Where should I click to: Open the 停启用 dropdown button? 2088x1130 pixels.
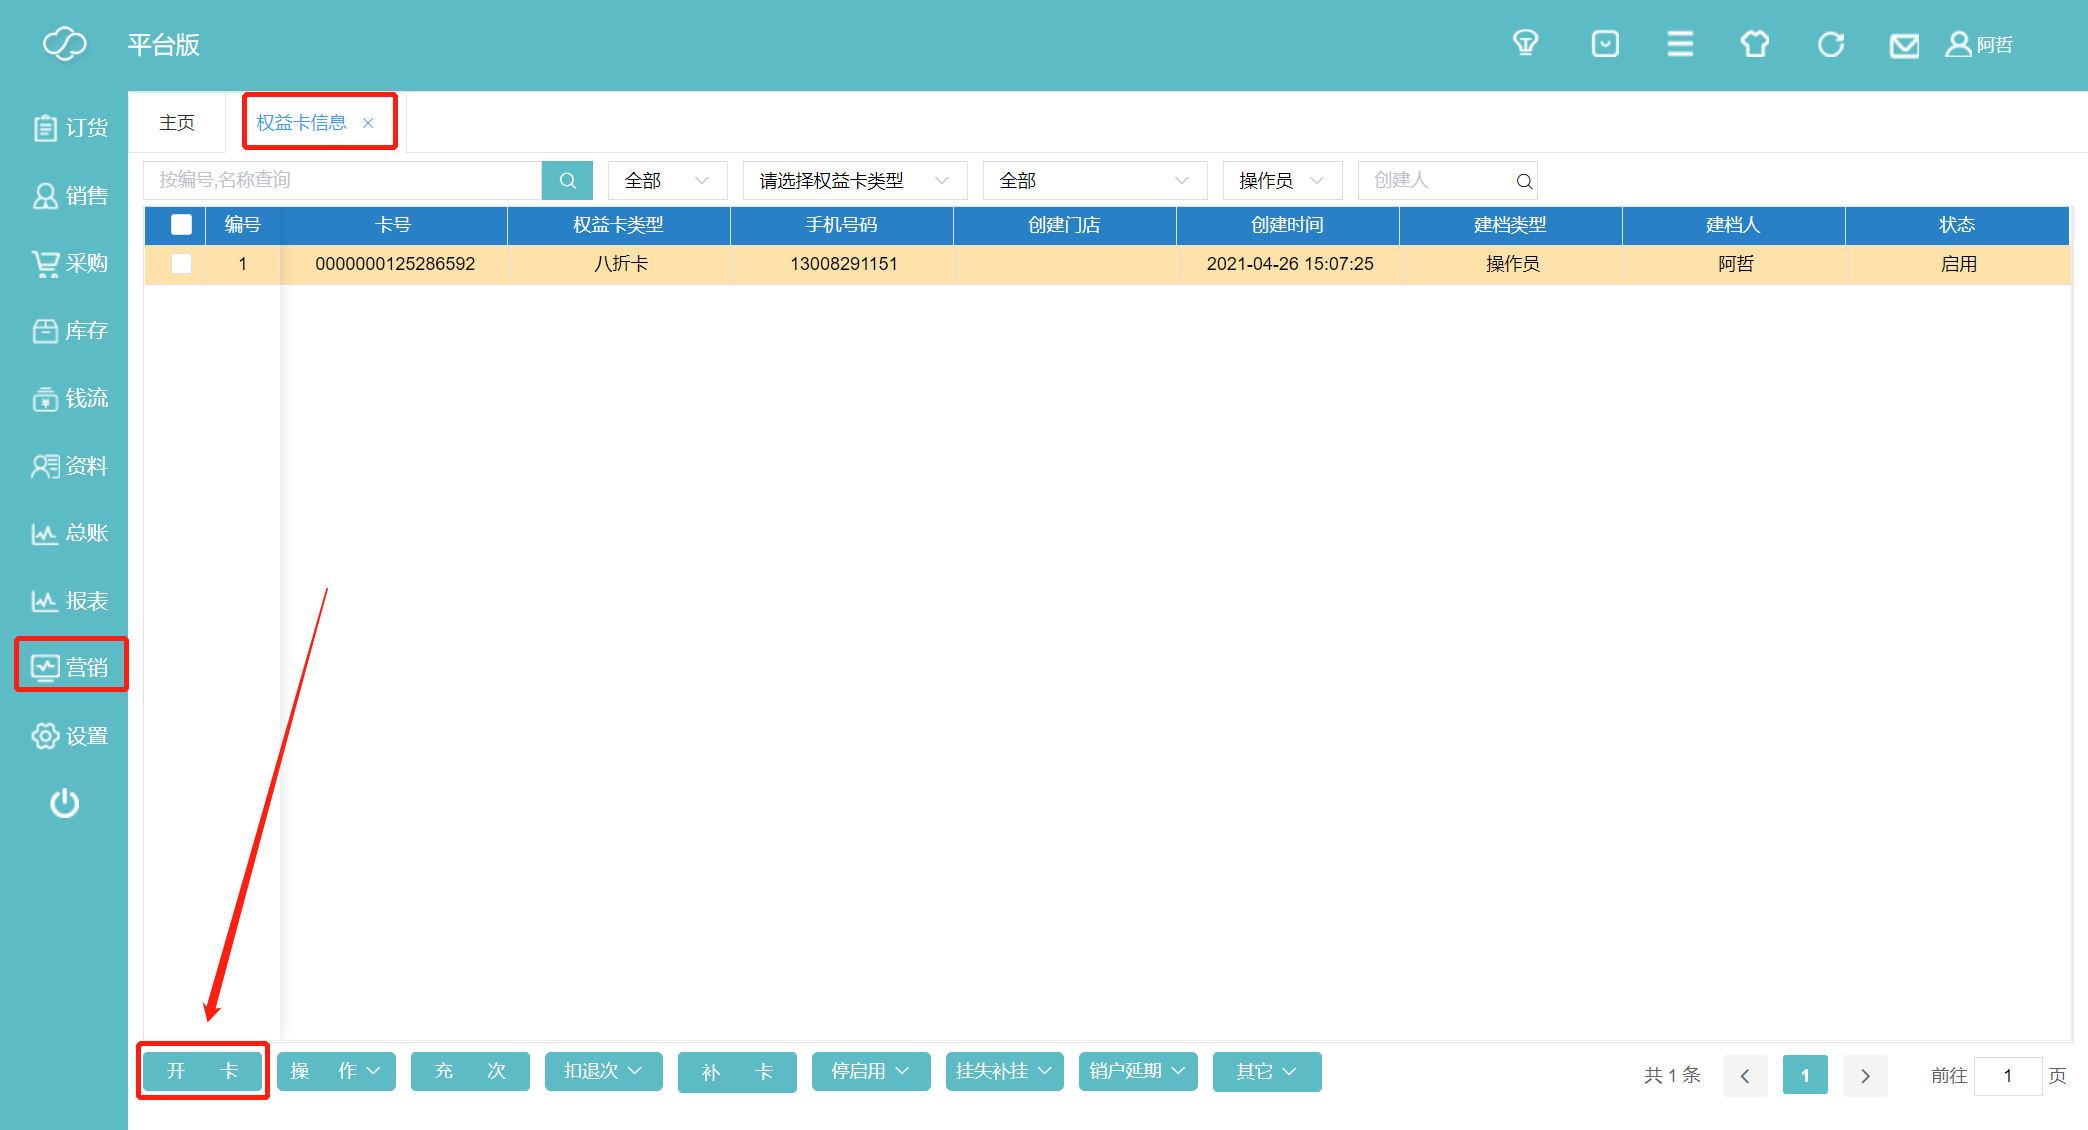pyautogui.click(x=870, y=1071)
